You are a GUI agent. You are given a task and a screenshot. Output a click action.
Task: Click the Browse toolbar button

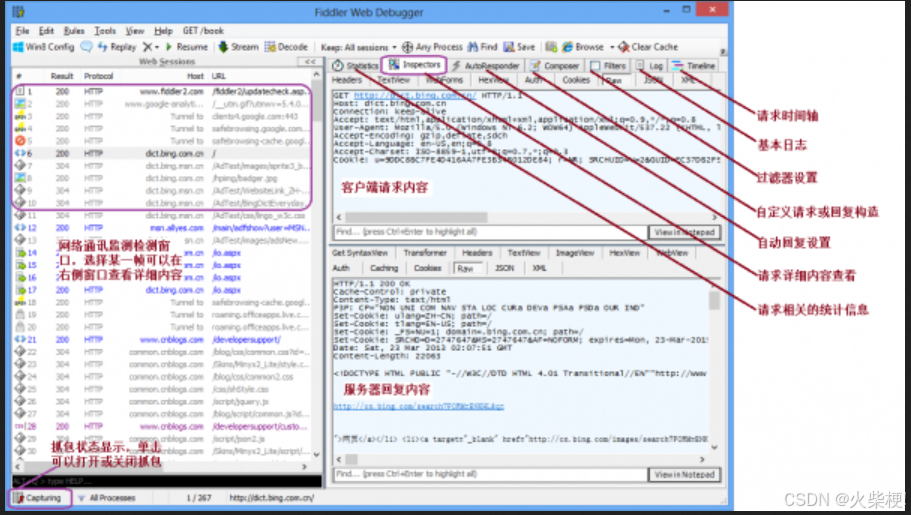(583, 47)
